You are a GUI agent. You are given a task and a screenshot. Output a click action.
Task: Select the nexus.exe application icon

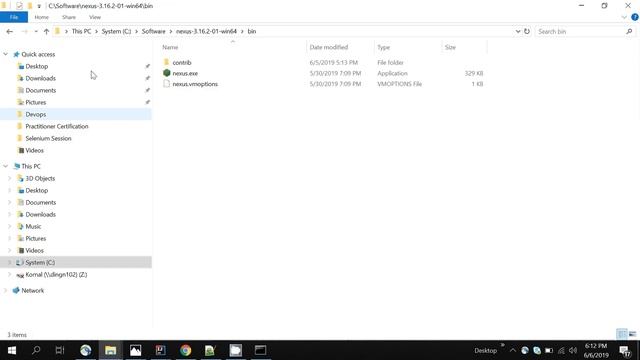click(x=167, y=73)
